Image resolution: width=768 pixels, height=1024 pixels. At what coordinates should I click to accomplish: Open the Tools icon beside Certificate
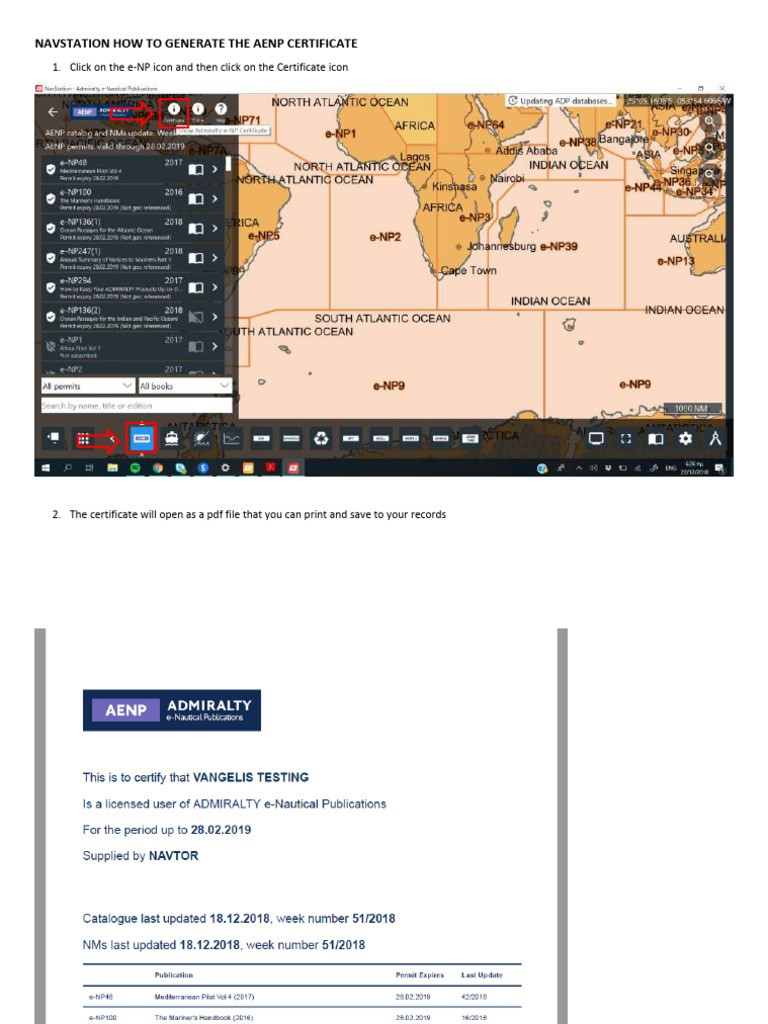(198, 109)
